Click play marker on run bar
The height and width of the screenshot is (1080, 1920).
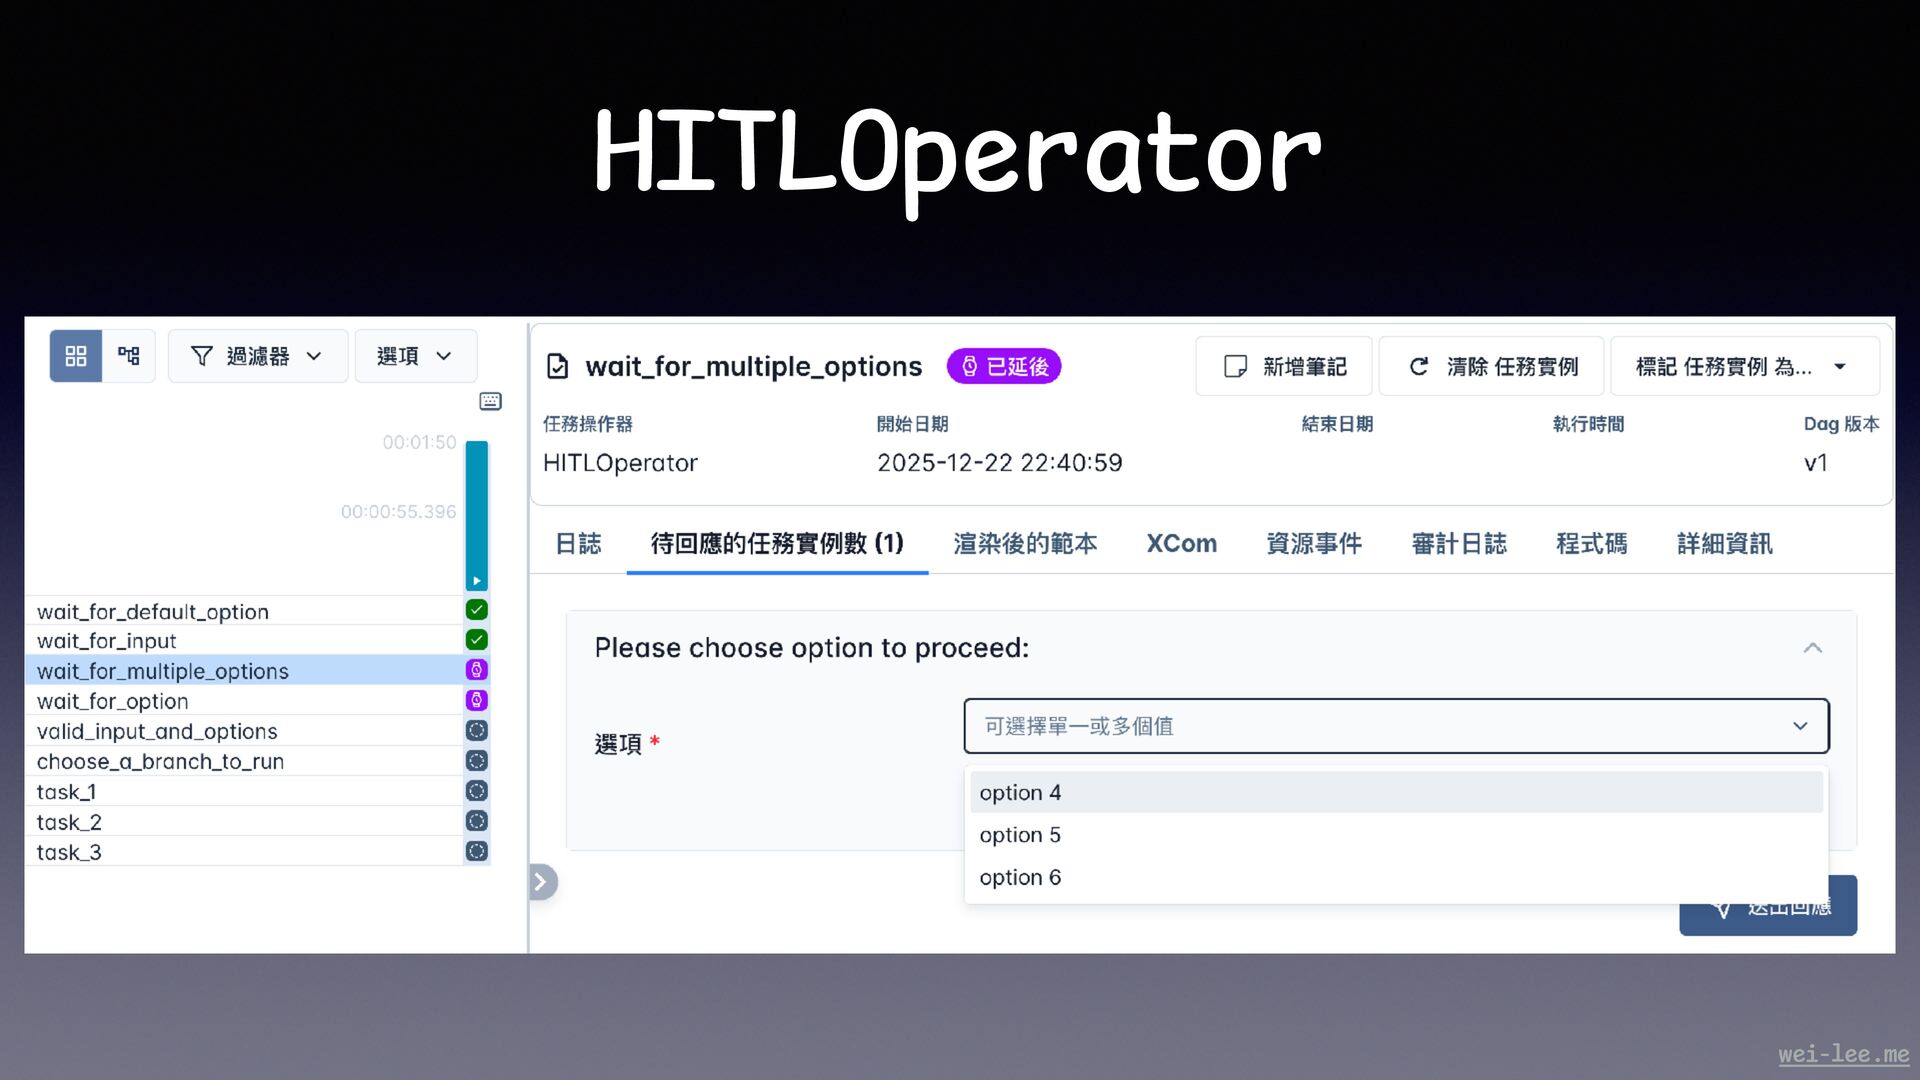[x=477, y=581]
